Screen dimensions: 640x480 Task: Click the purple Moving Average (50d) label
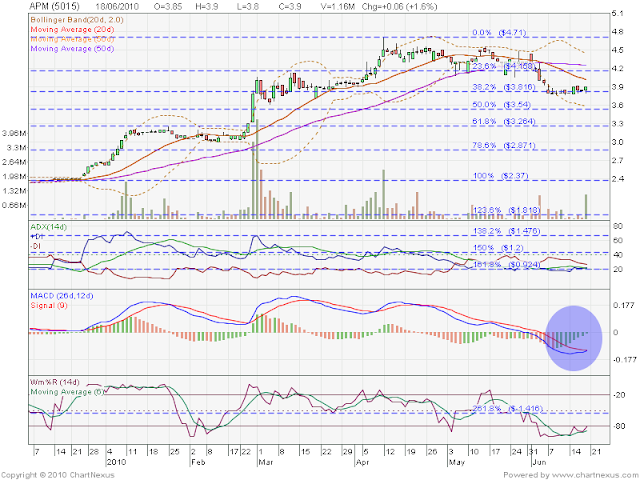click(x=72, y=49)
